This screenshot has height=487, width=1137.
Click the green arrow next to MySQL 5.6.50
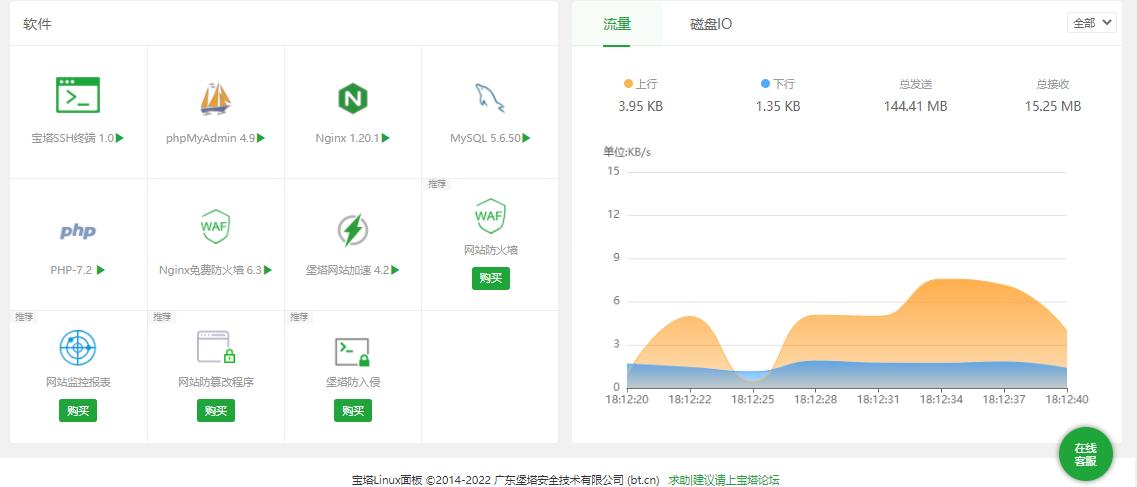click(526, 138)
